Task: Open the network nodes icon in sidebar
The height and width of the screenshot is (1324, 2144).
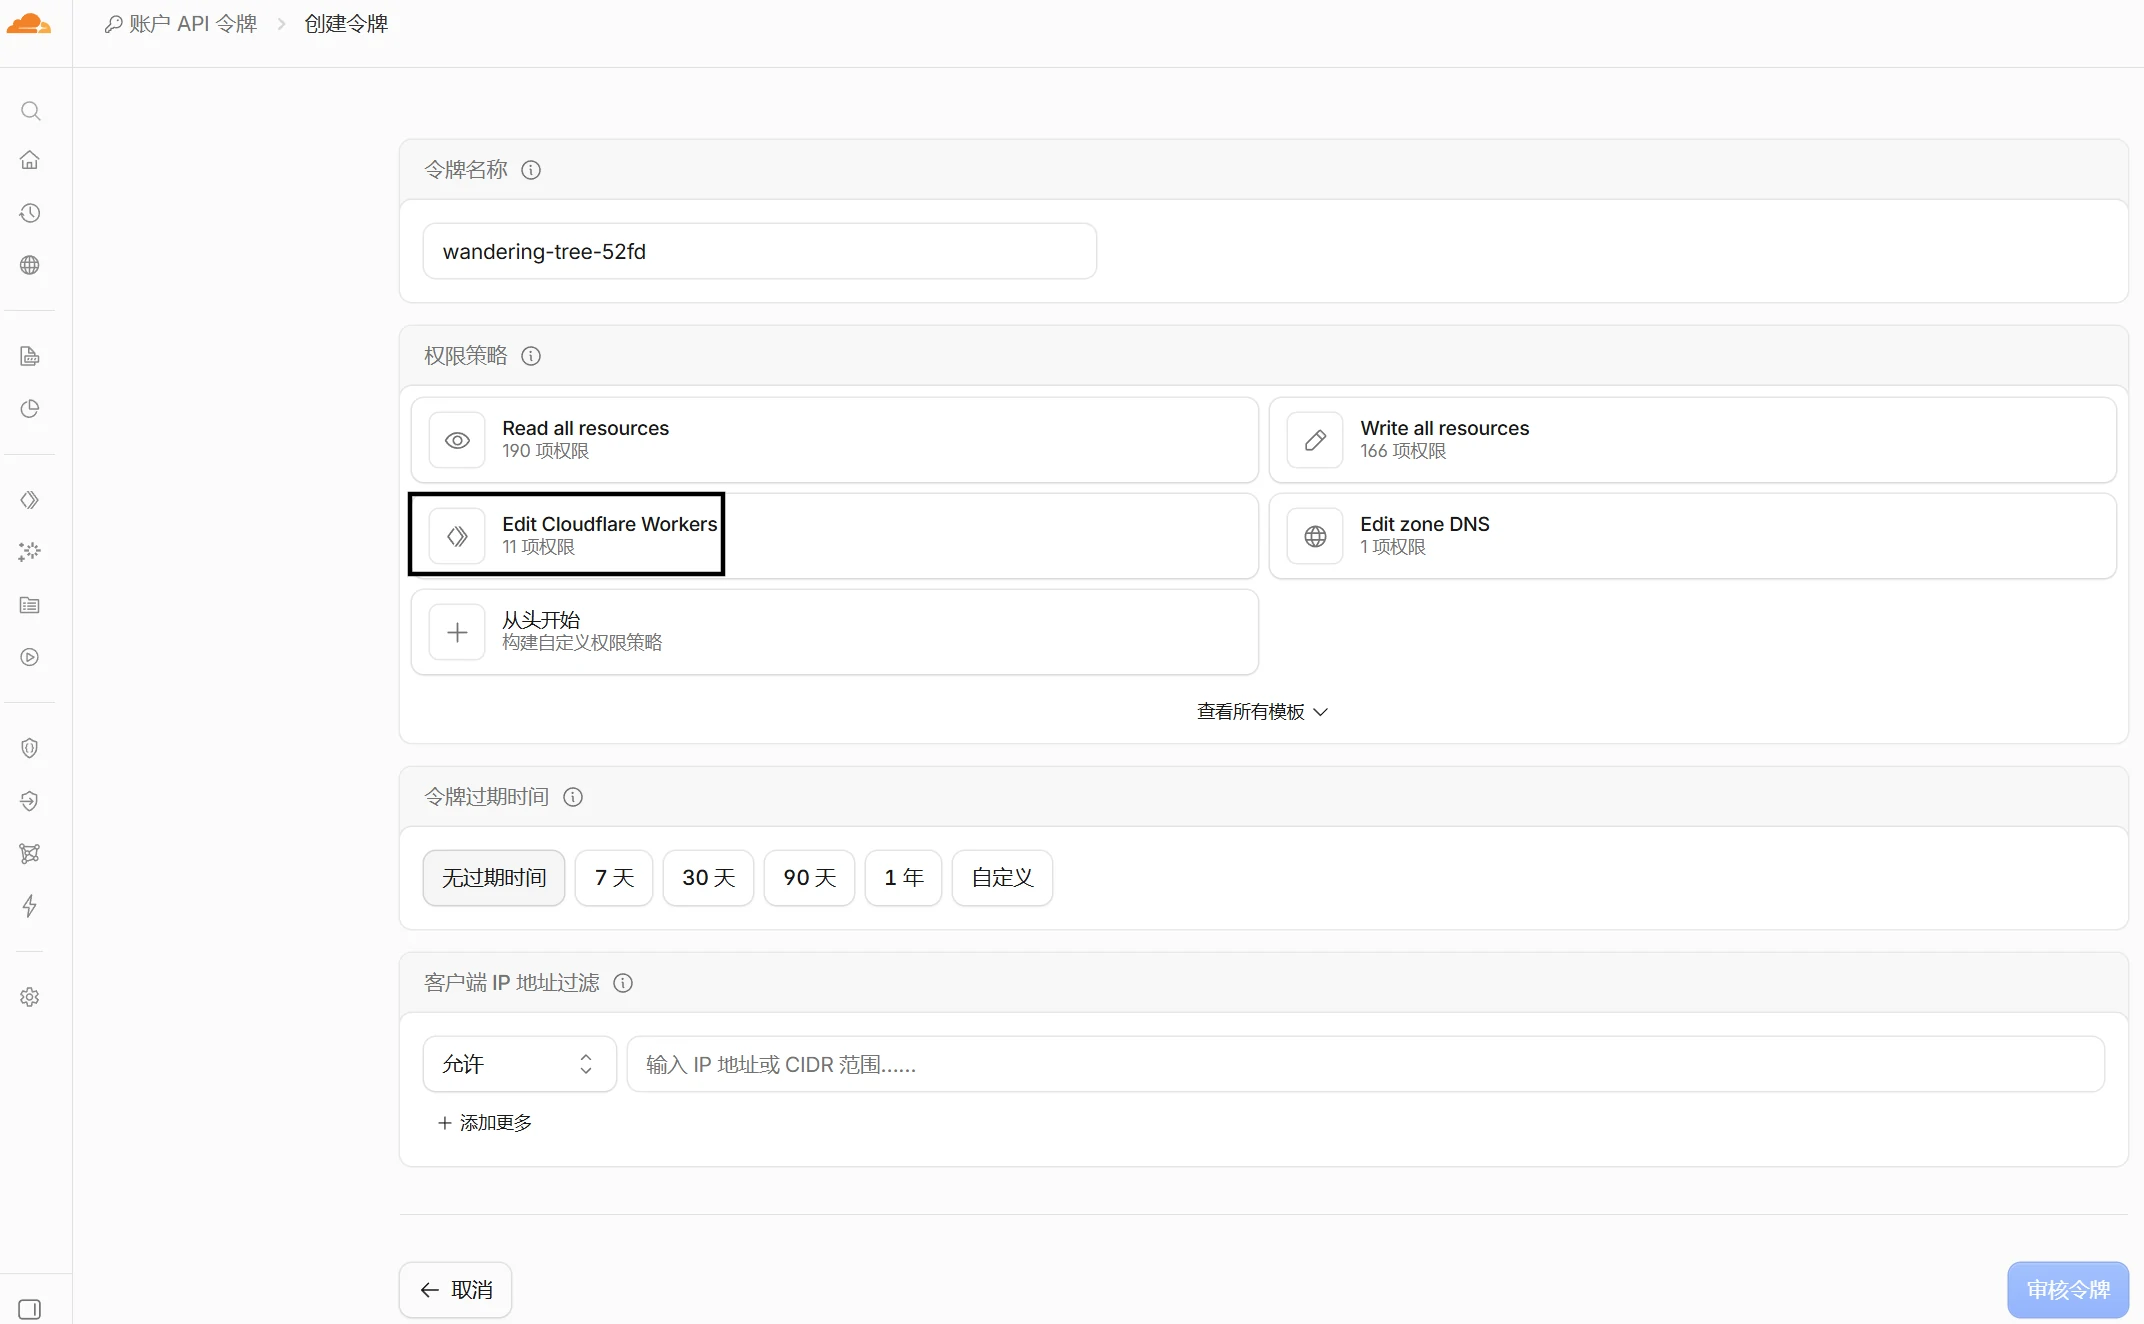Action: point(30,853)
